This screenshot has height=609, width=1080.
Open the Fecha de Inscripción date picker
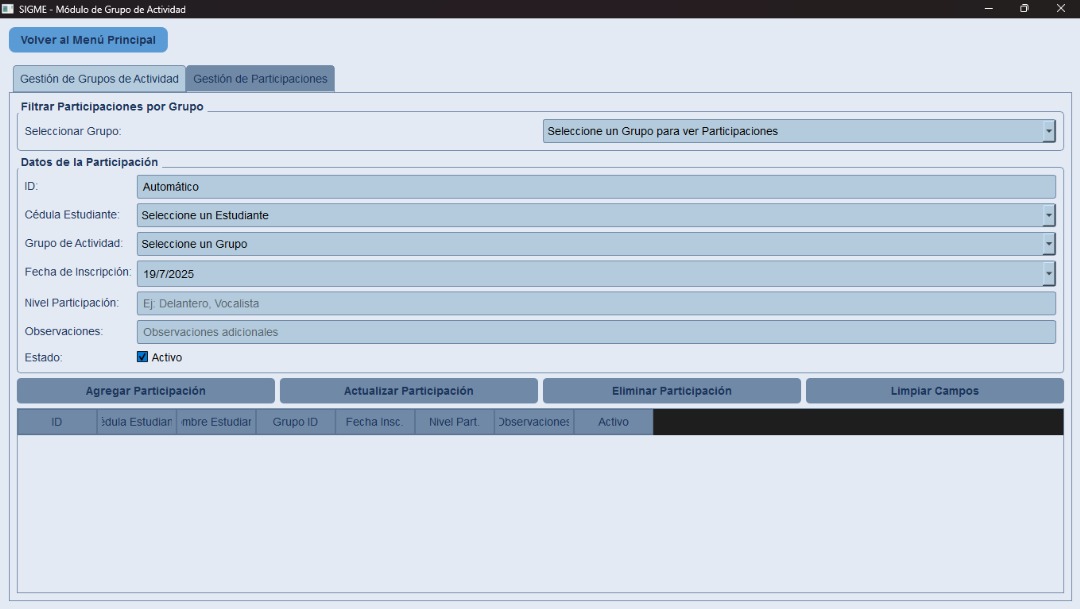pyautogui.click(x=1048, y=273)
